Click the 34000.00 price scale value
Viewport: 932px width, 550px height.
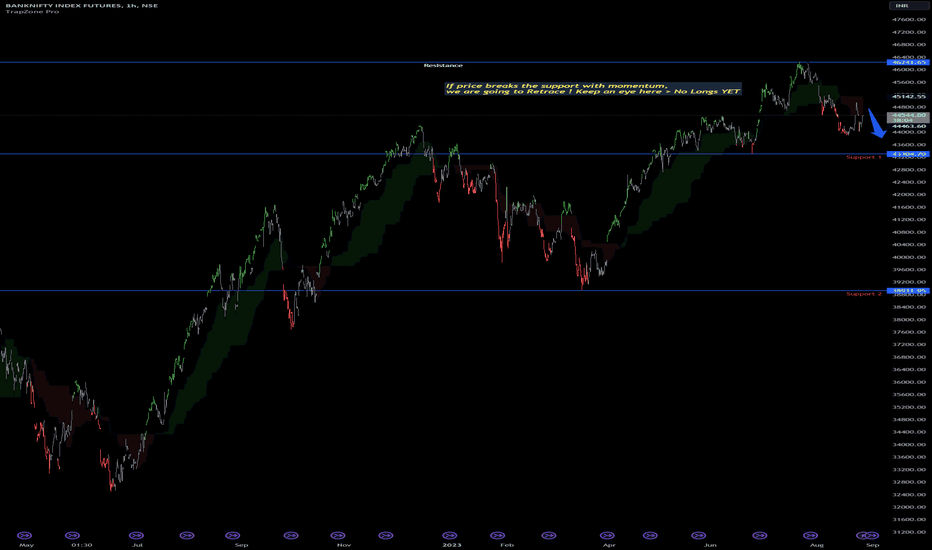[909, 445]
